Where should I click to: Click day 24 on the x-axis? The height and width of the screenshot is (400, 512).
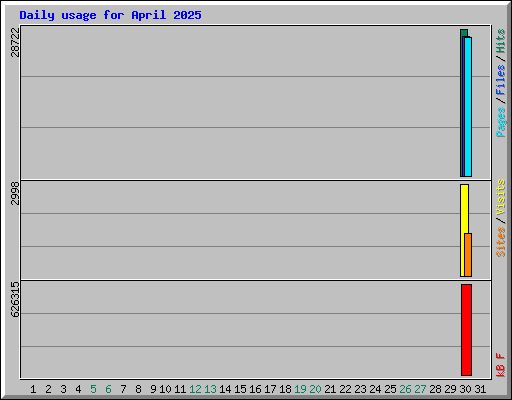375,389
